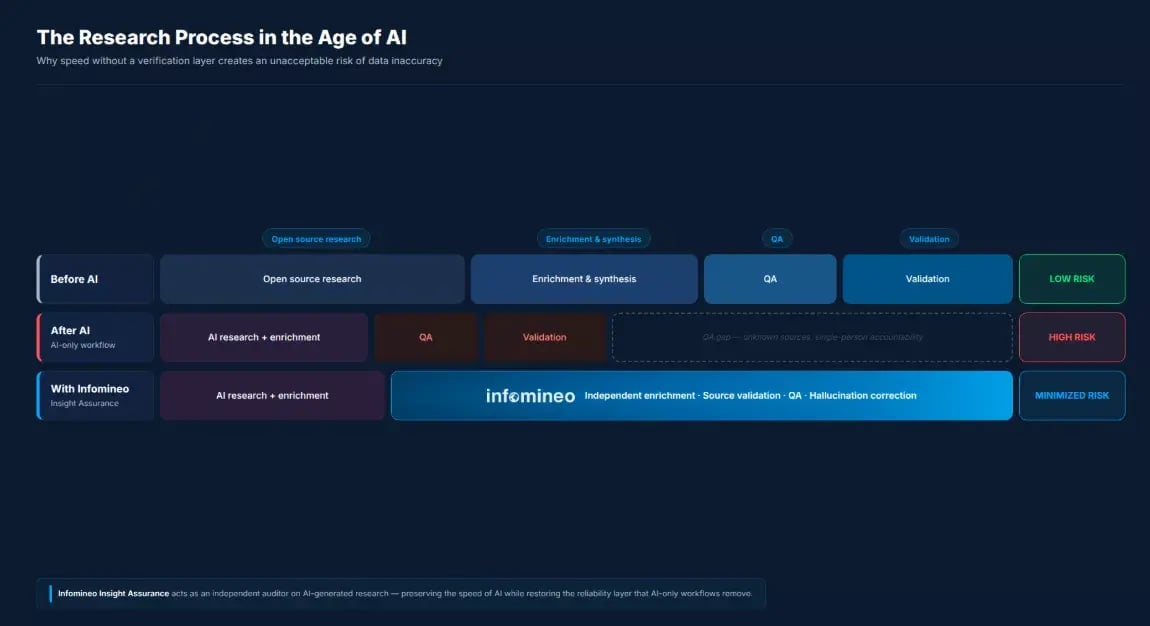The image size is (1150, 626).
Task: Click the MINIMIZED RISK badge
Action: point(1072,395)
